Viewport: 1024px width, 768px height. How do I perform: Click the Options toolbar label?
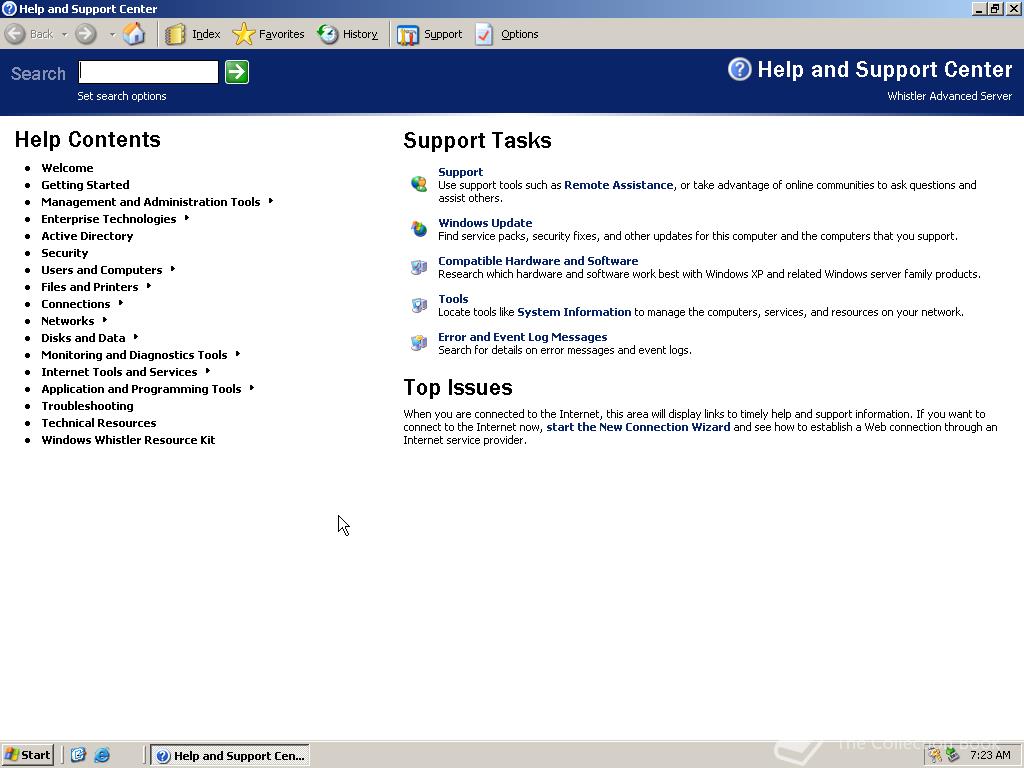(520, 34)
